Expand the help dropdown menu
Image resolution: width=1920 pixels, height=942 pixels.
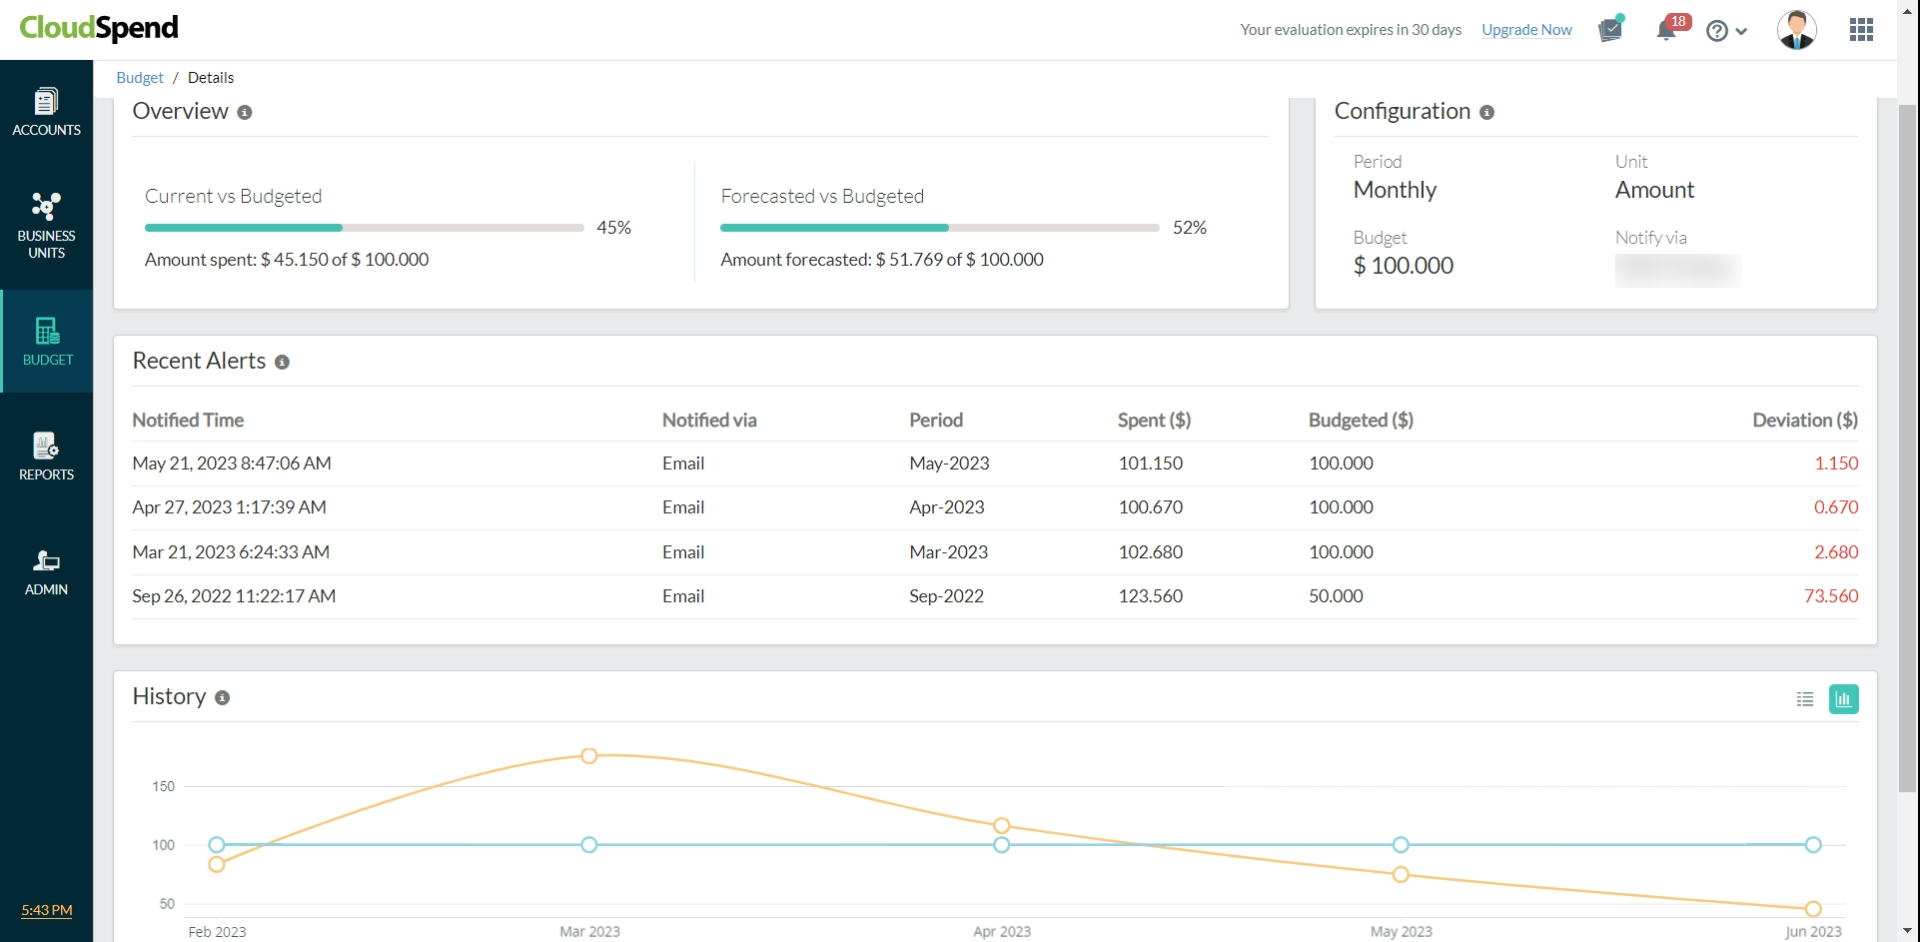coord(1727,31)
